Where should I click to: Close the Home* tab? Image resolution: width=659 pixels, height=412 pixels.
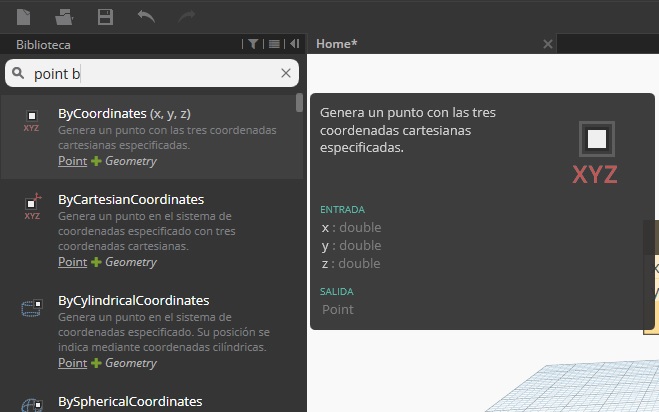(547, 44)
